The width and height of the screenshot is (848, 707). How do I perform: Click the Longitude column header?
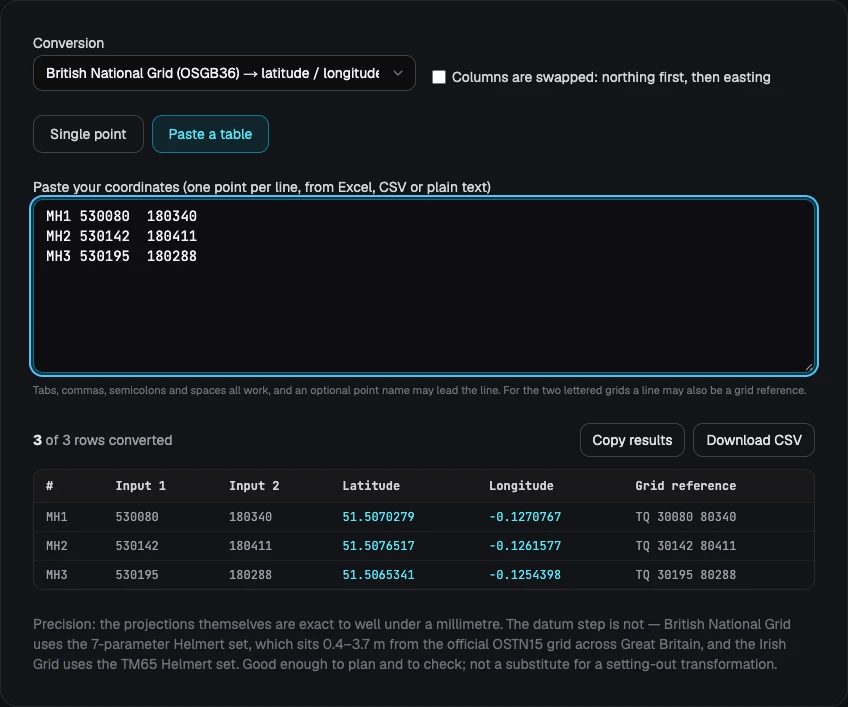pos(521,486)
